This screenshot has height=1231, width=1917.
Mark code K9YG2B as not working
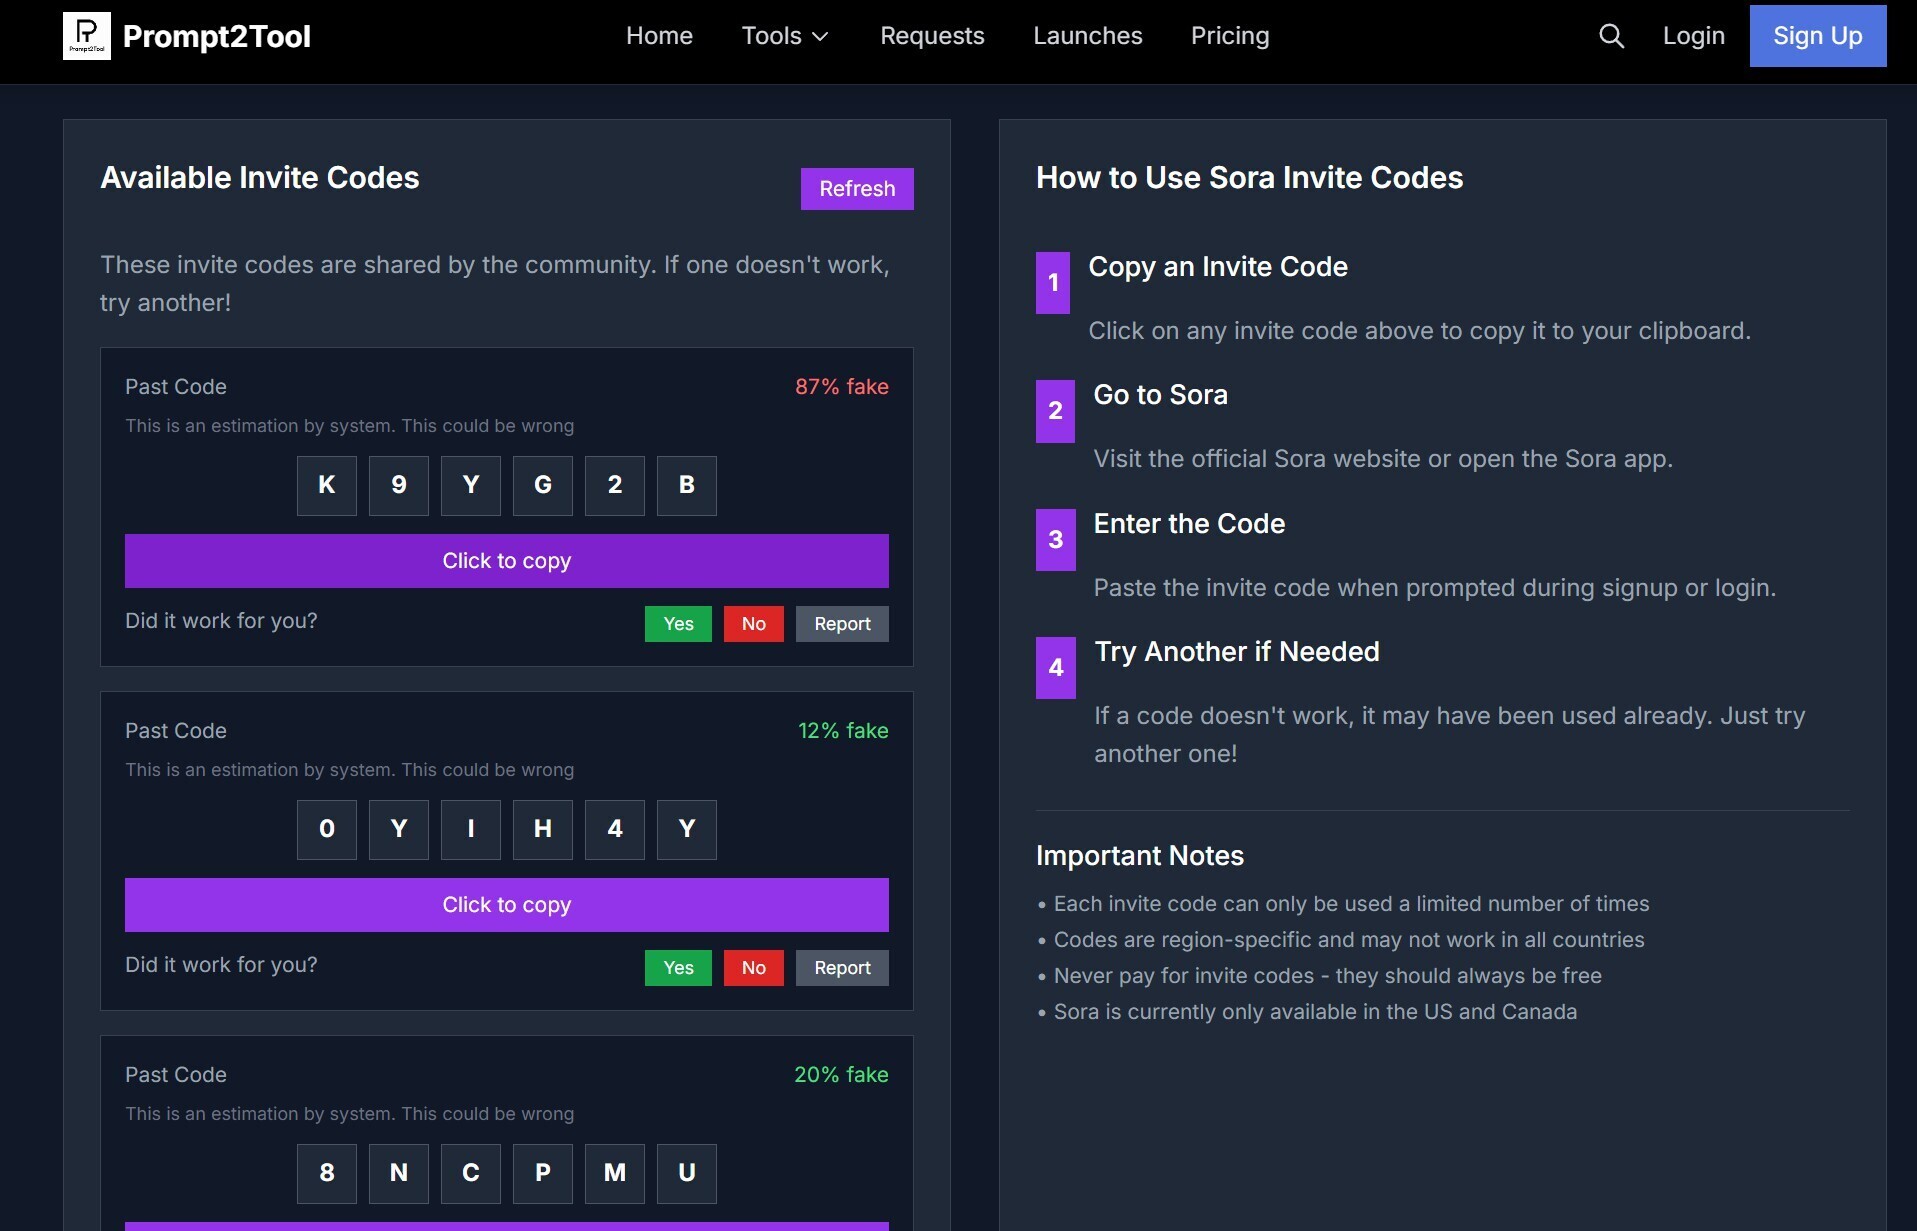pyautogui.click(x=753, y=624)
